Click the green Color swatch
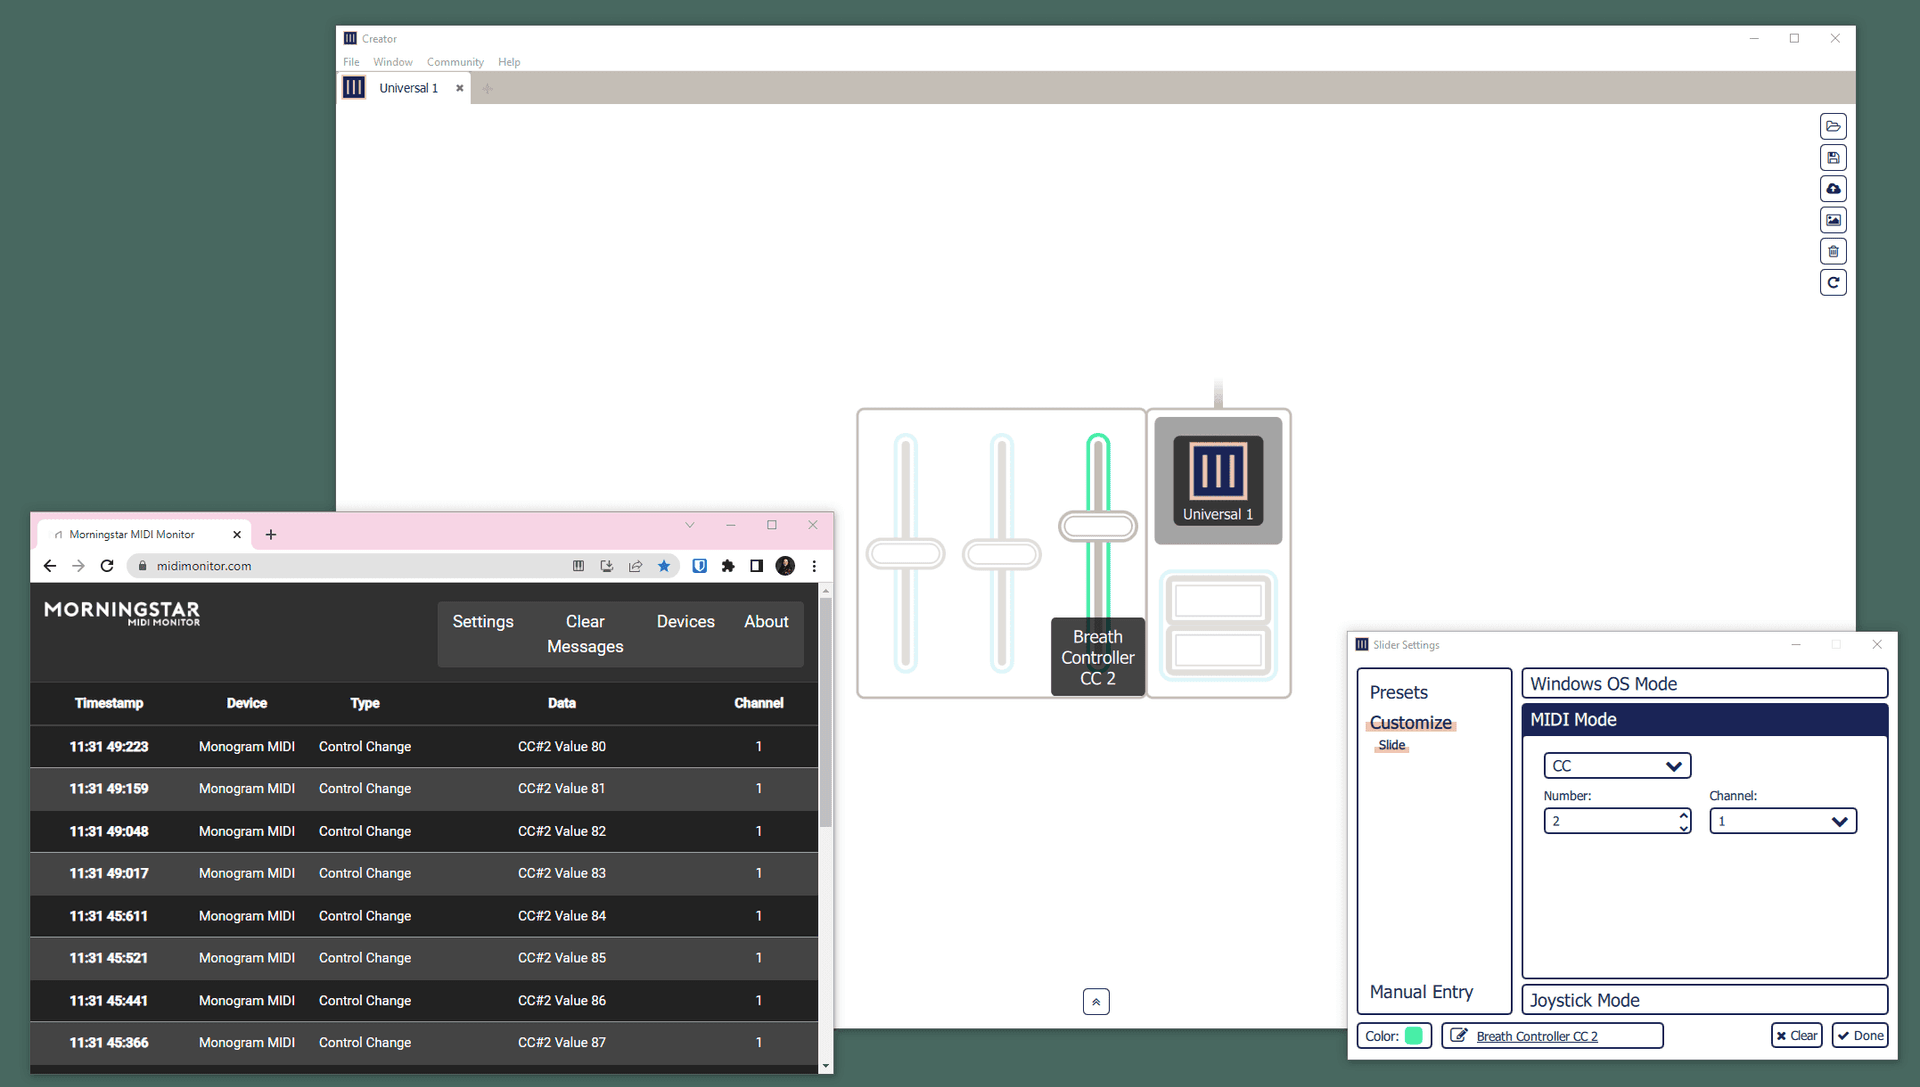Viewport: 1920px width, 1087px height. pos(1413,1036)
